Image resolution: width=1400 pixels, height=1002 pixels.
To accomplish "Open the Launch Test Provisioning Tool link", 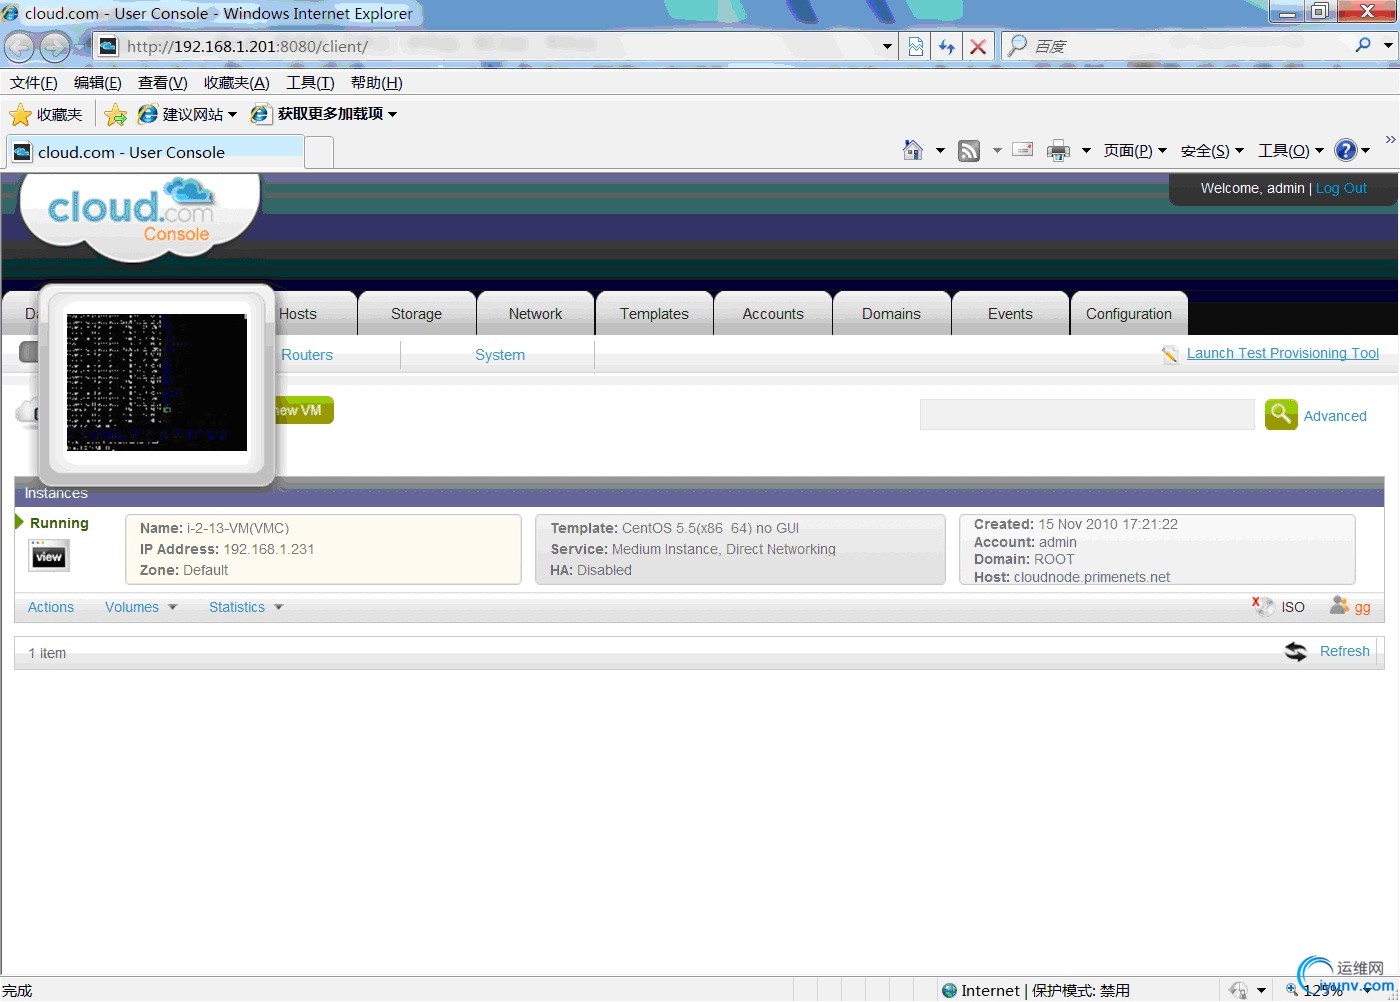I will (x=1283, y=353).
